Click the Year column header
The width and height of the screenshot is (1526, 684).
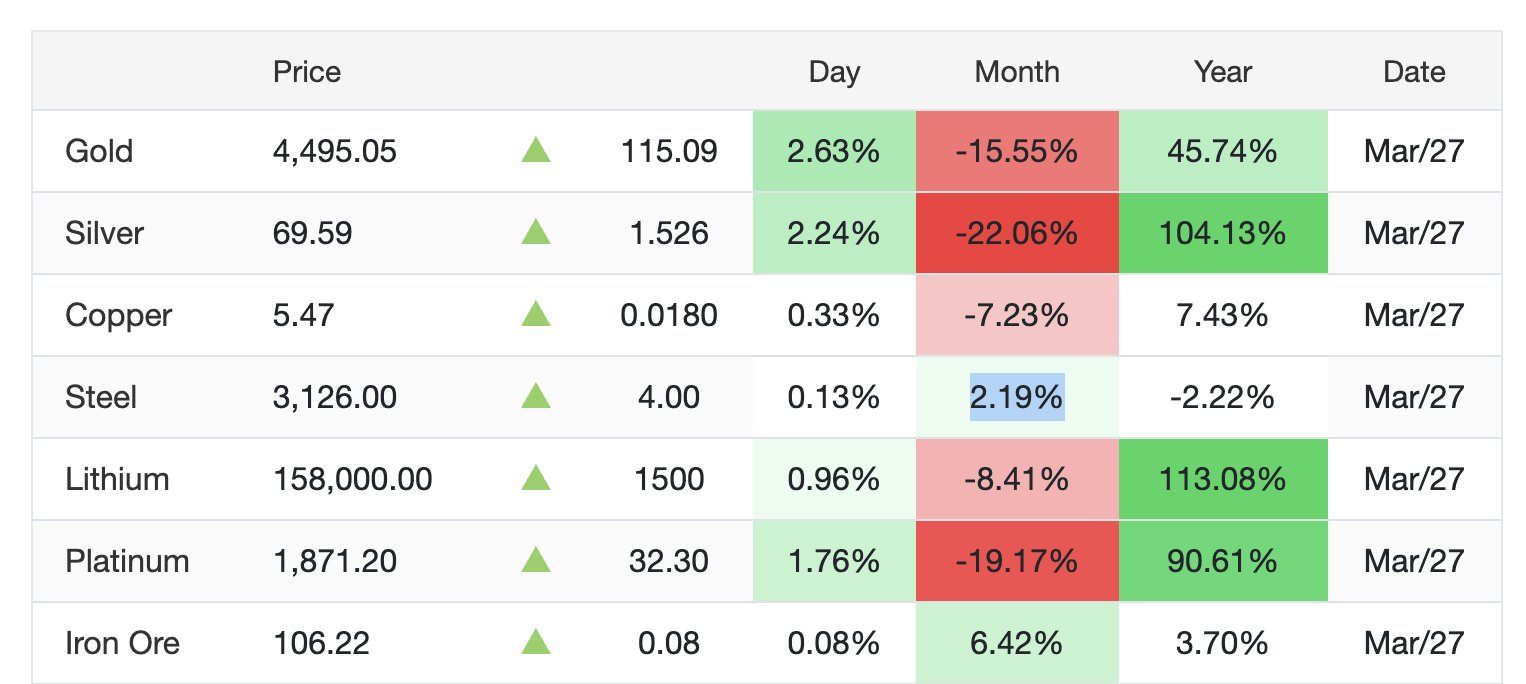[x=1222, y=72]
